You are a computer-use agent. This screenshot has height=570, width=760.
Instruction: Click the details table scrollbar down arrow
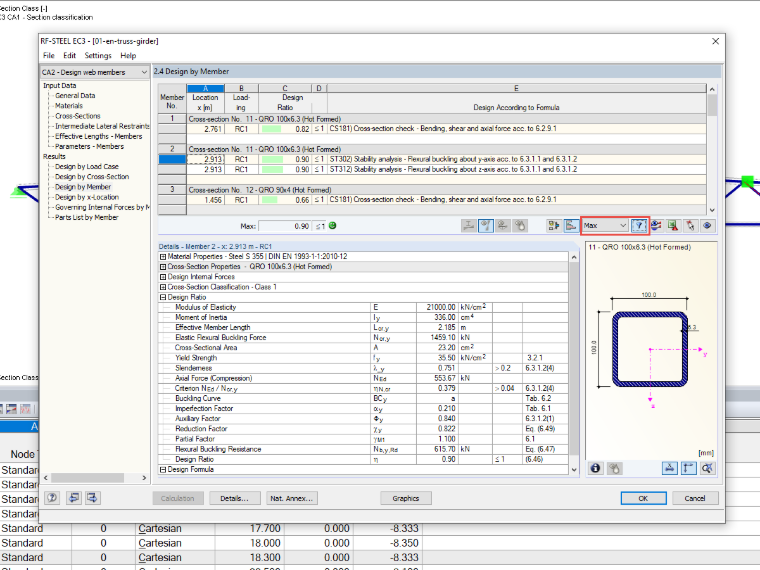point(574,469)
